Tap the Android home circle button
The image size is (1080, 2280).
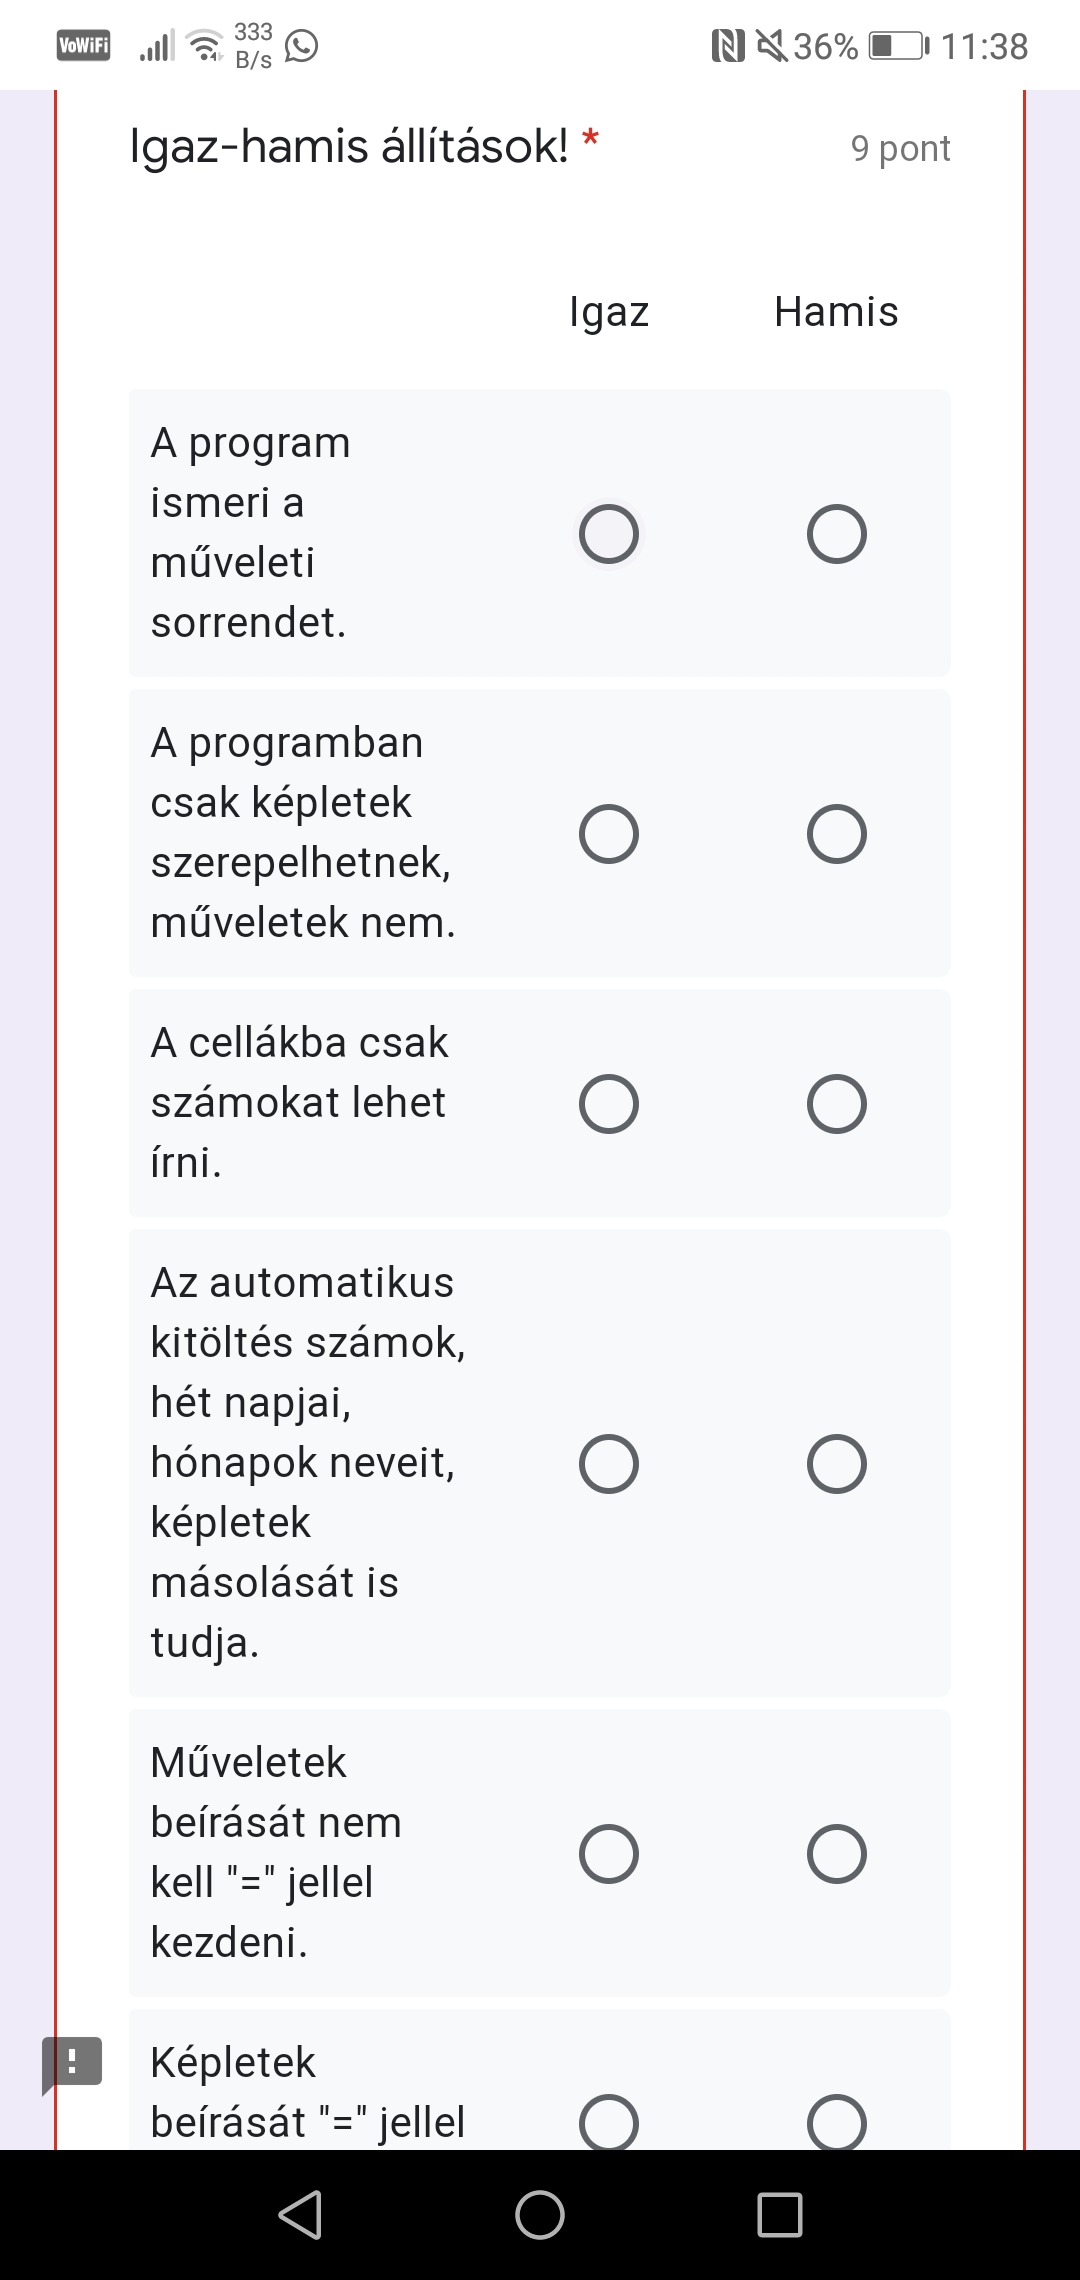[540, 2214]
